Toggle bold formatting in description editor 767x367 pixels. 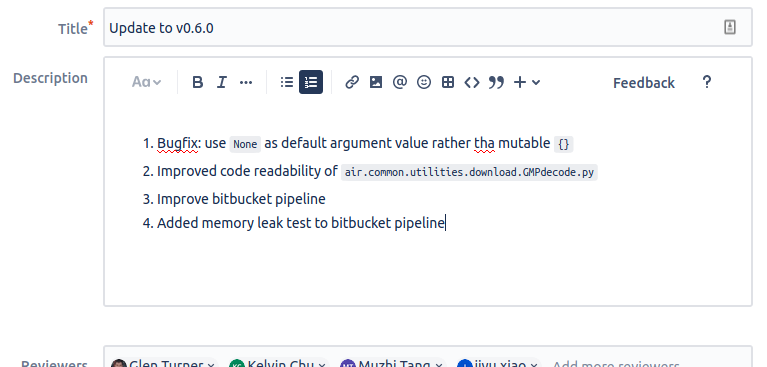pyautogui.click(x=198, y=82)
